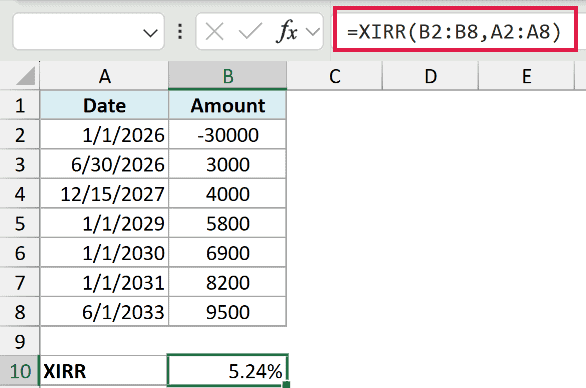Select the 6900 amount cell
Screen dimensions: 586x388
(x=228, y=253)
